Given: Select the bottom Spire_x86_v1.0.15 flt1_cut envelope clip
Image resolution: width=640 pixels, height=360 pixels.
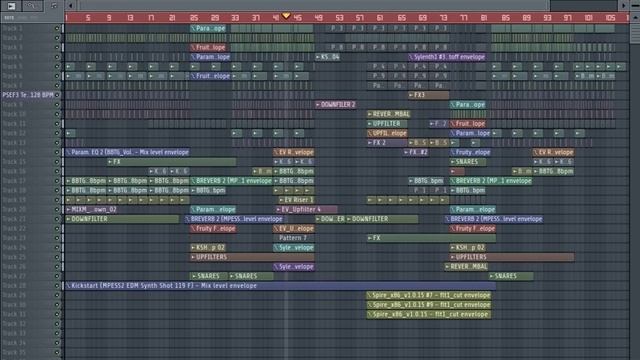Looking at the screenshot, I should click(429, 314).
